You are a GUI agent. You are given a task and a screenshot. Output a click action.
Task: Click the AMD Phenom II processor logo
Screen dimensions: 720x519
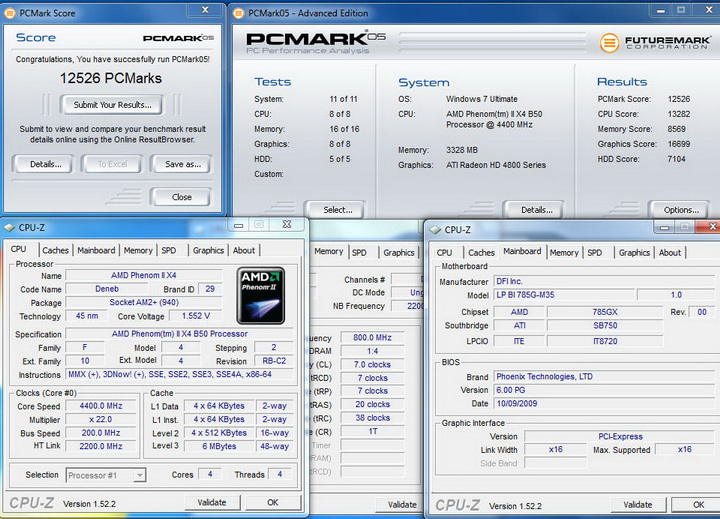pos(261,296)
